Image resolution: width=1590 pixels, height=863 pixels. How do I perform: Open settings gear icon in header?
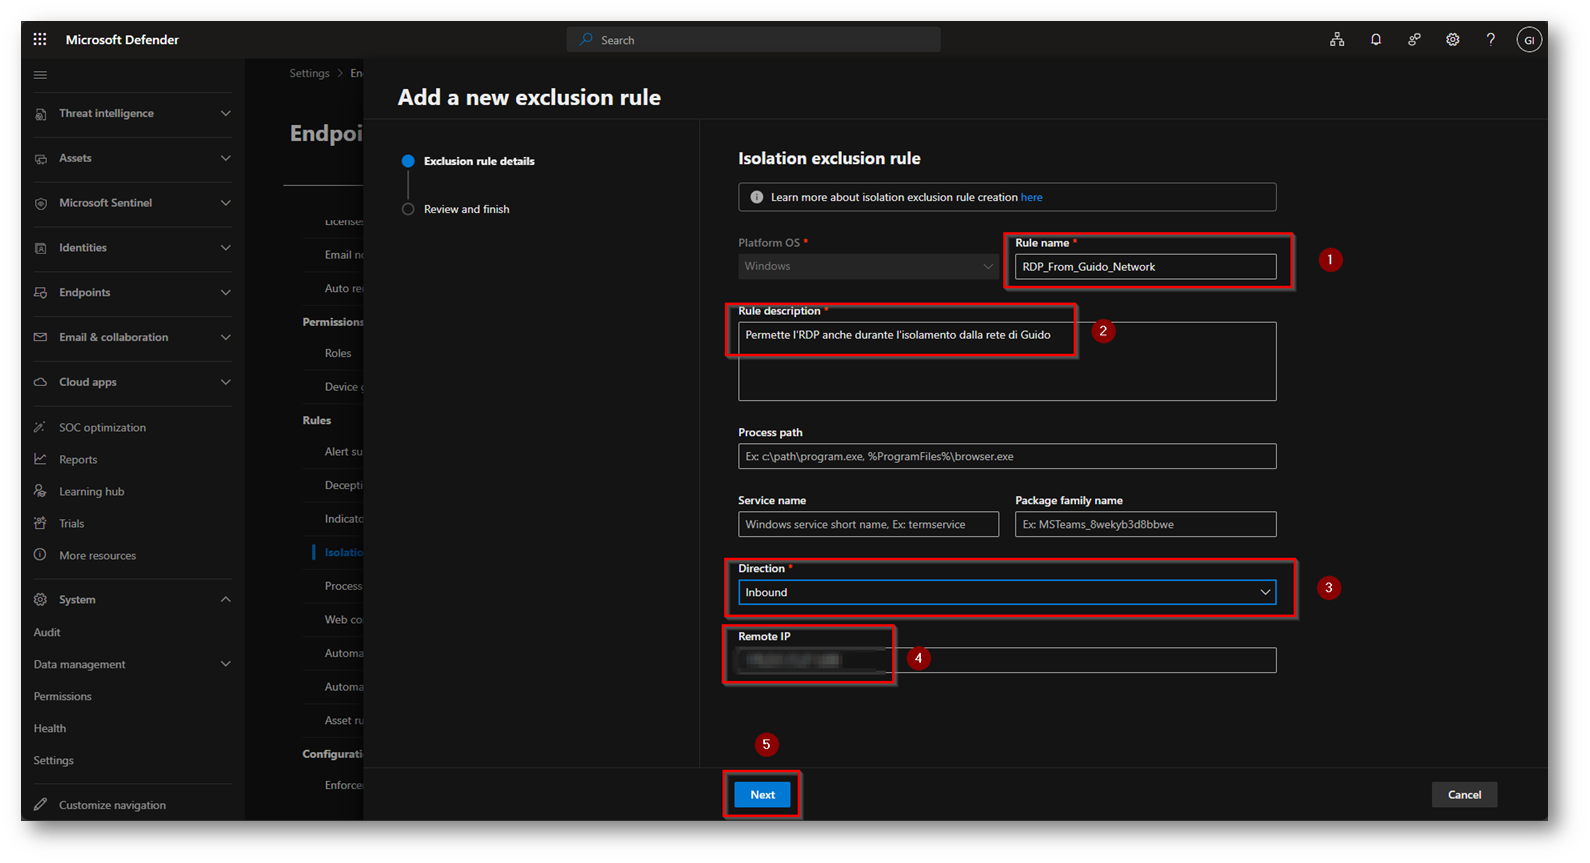1452,40
